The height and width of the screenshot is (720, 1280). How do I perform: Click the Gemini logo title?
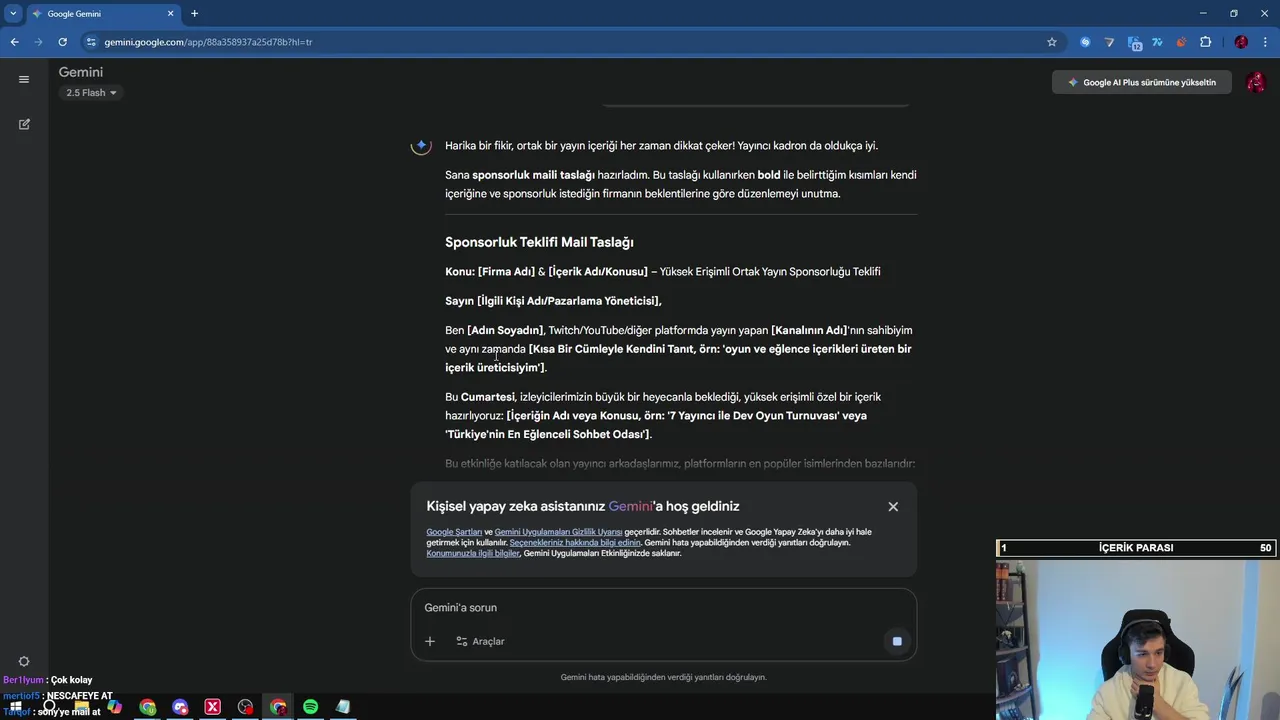point(81,72)
